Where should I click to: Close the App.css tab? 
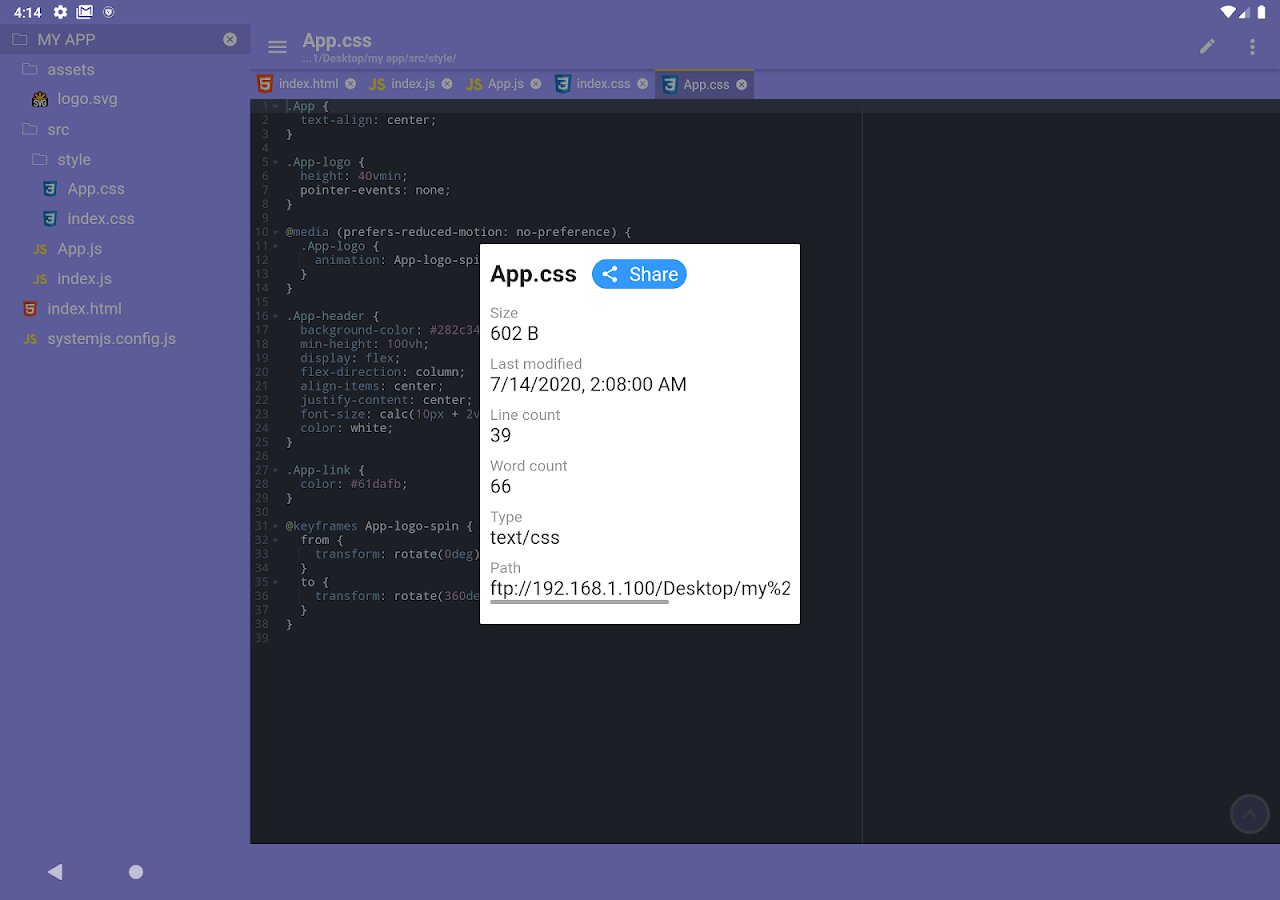pos(742,85)
